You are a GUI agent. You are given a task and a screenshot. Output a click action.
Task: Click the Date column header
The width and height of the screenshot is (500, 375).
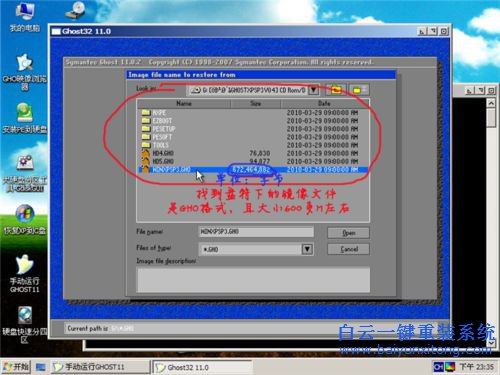[x=324, y=103]
